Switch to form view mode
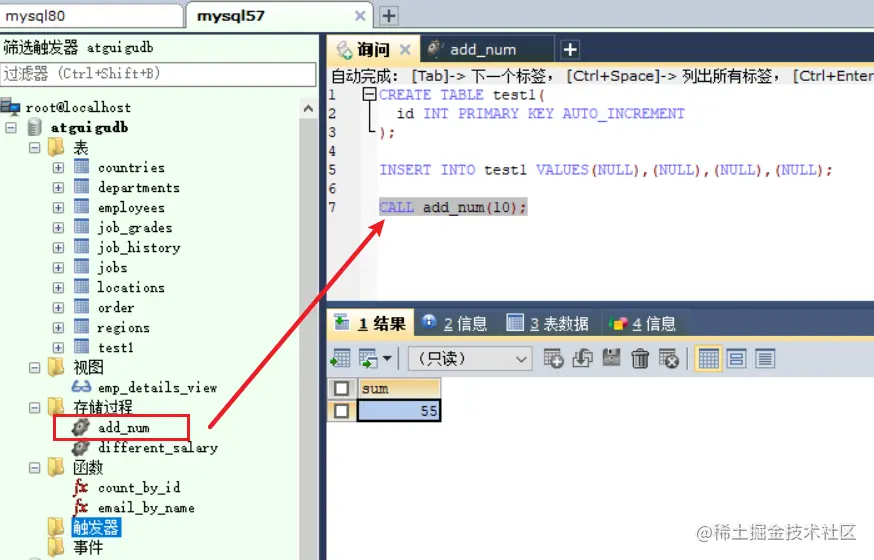This screenshot has width=874, height=560. 736,358
